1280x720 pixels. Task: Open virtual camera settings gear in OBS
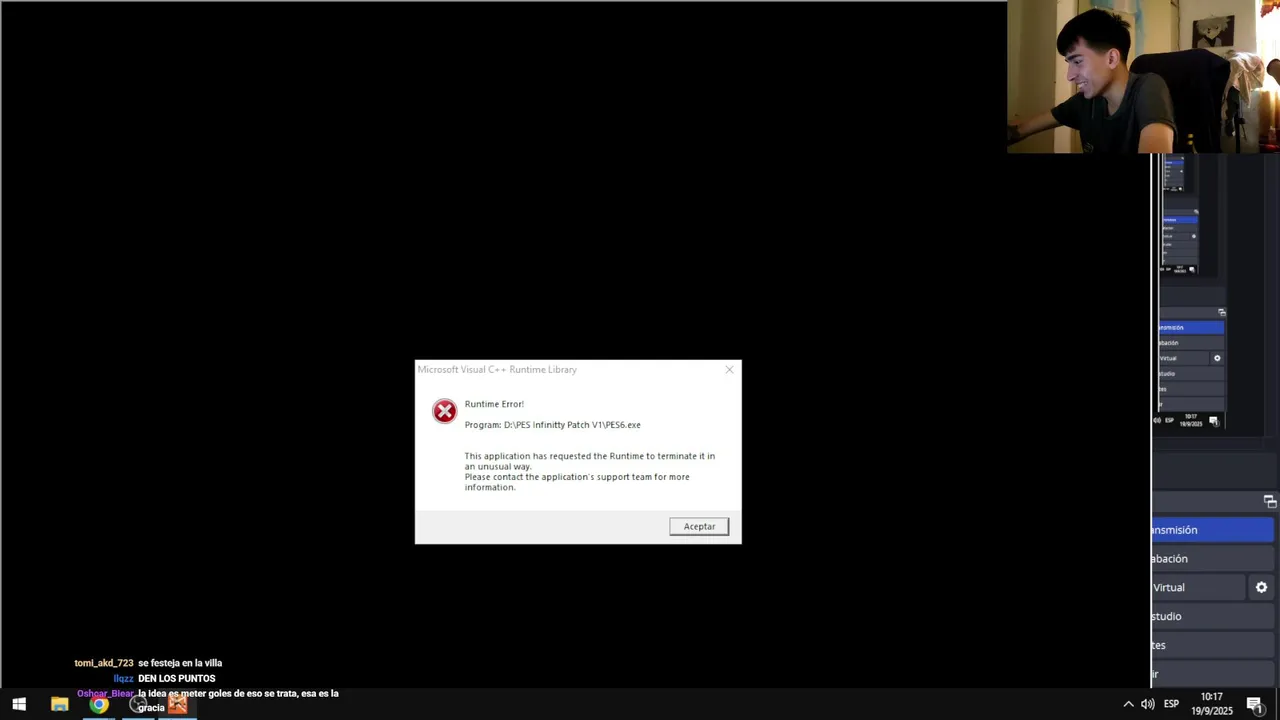[1261, 588]
